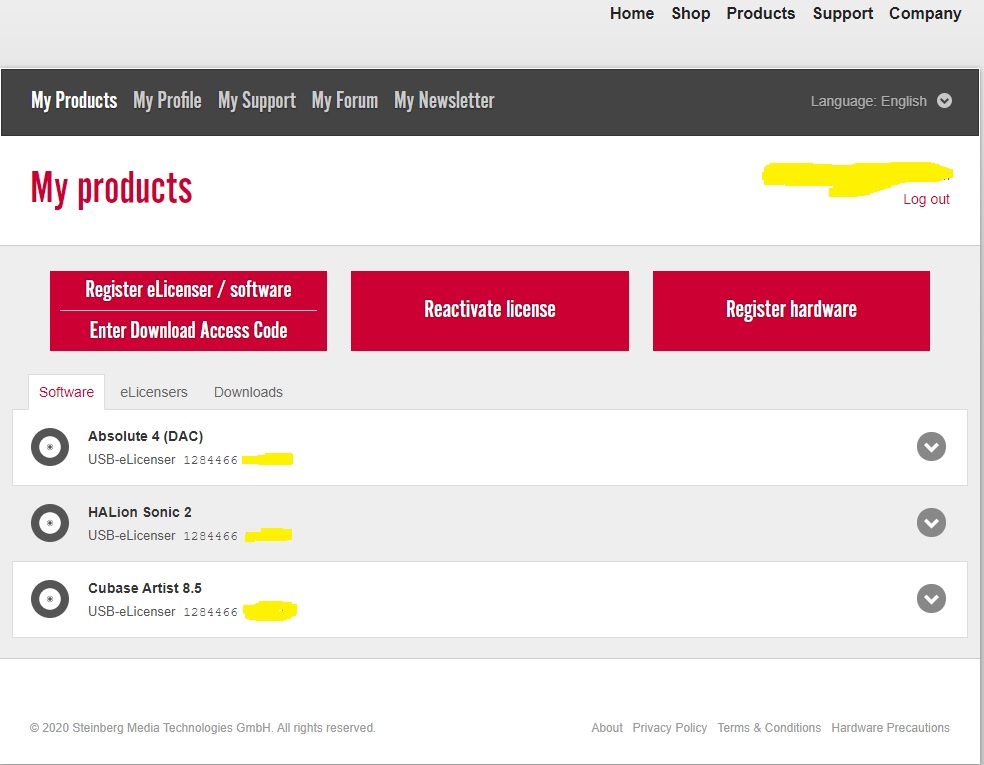
Task: Open the Home menu item
Action: (x=631, y=13)
